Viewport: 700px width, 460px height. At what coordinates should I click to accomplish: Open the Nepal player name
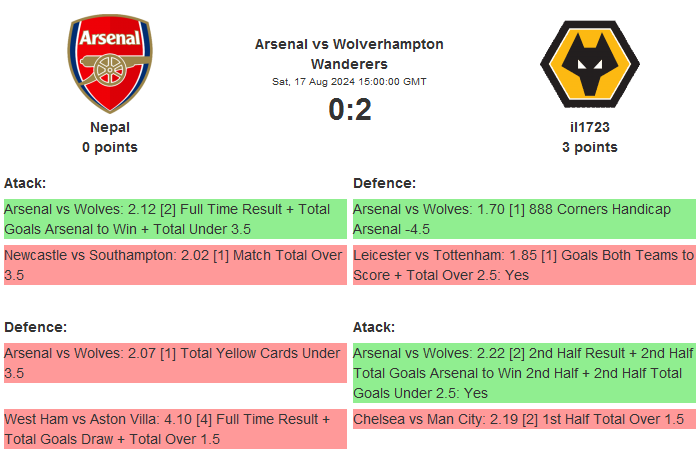(110, 127)
